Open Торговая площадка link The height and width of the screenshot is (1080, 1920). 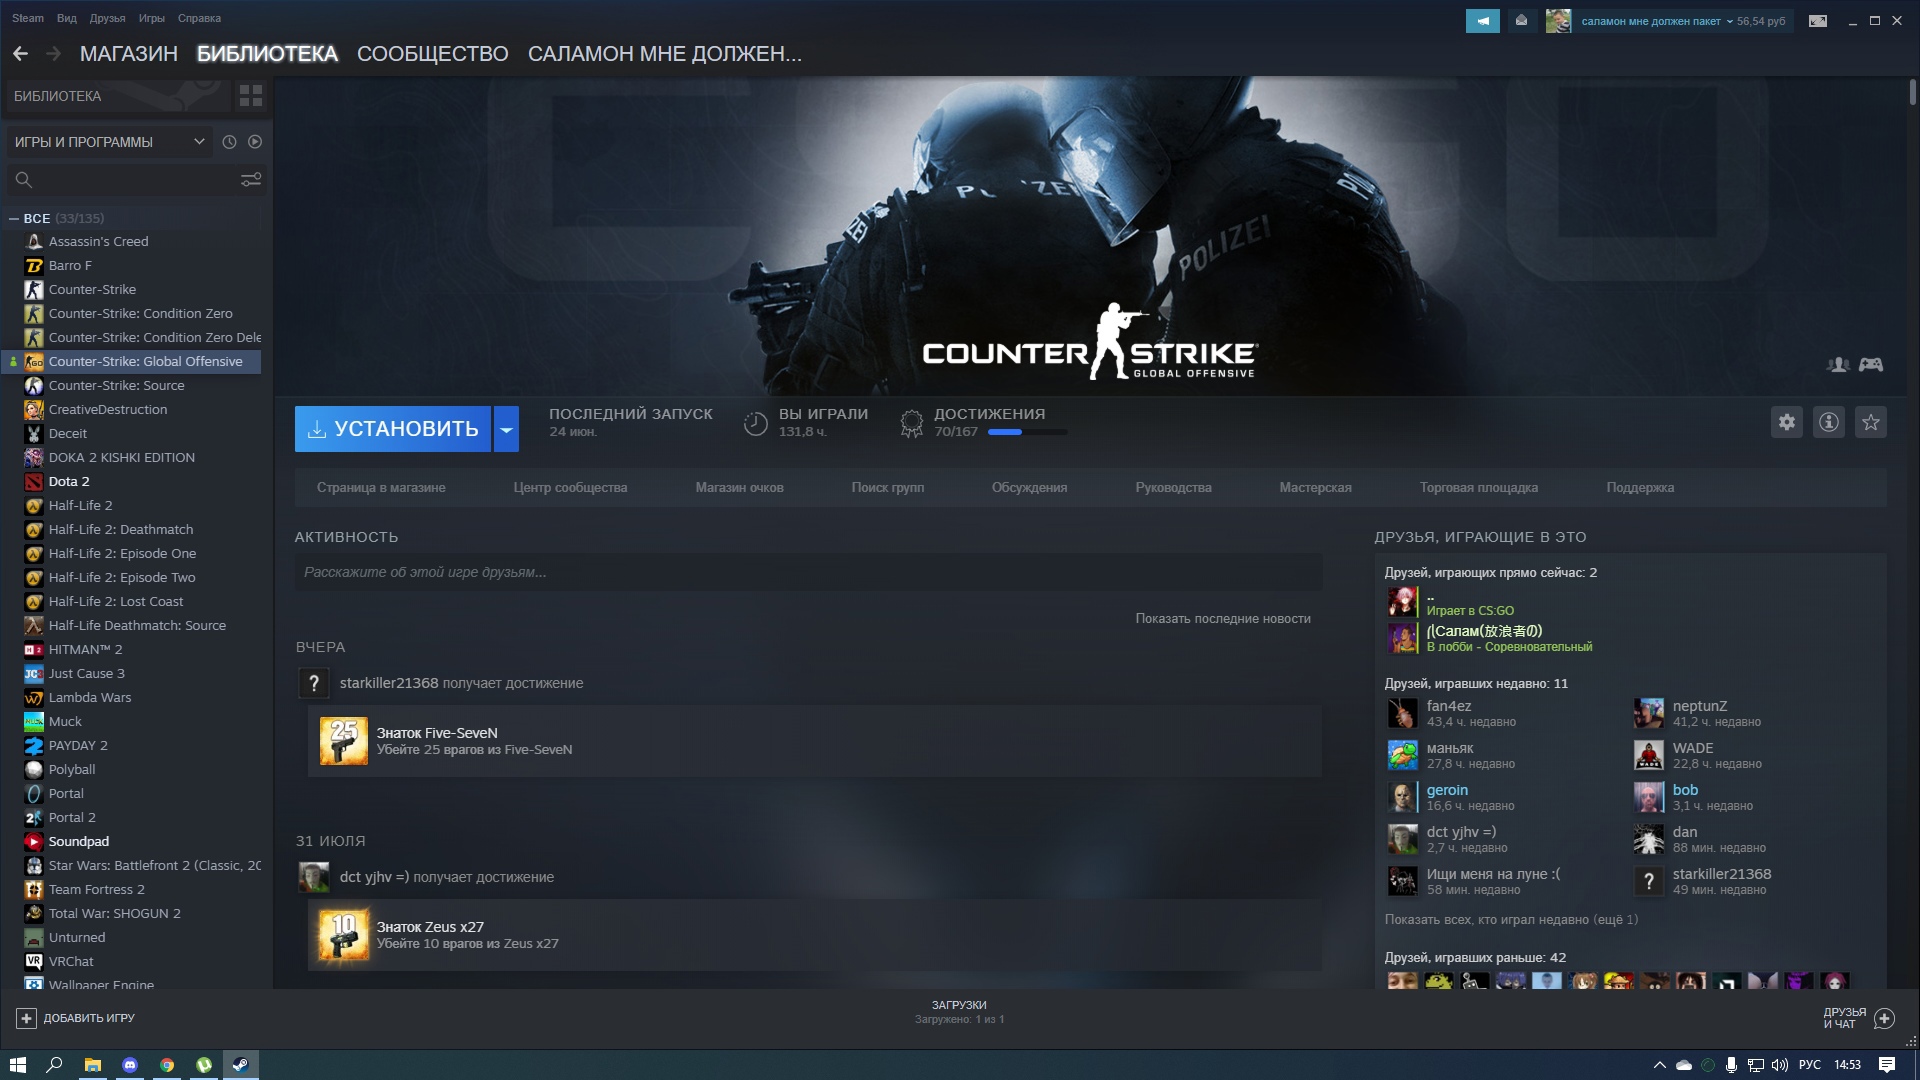[1479, 488]
